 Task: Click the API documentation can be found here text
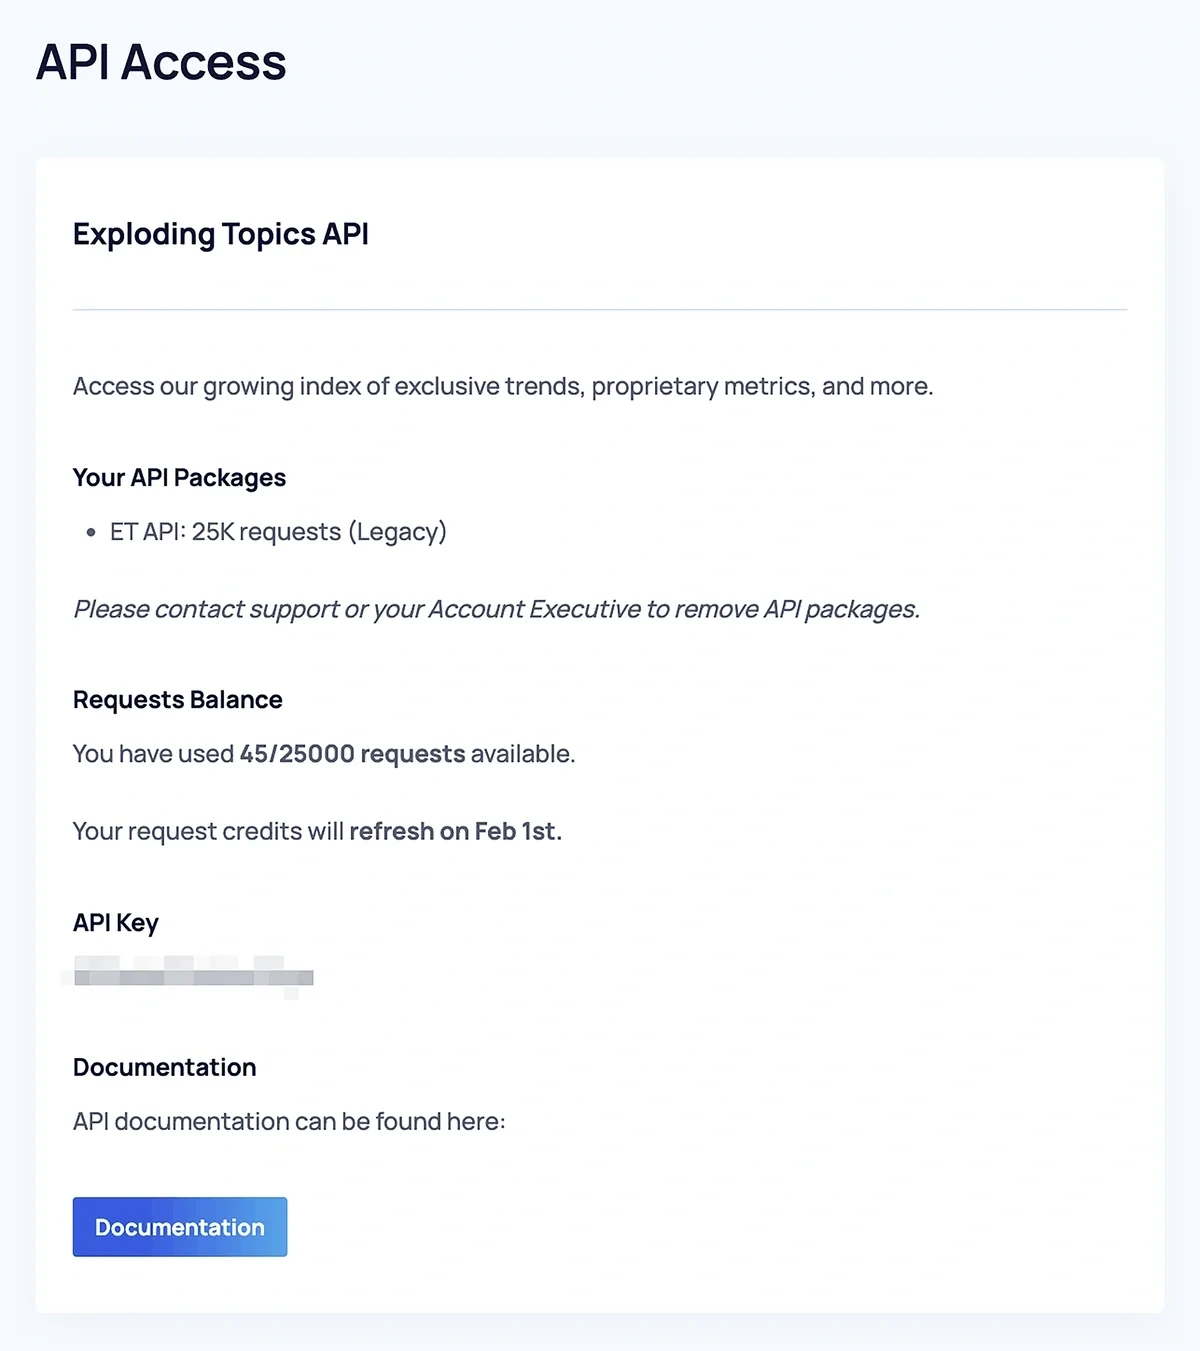(x=289, y=1121)
